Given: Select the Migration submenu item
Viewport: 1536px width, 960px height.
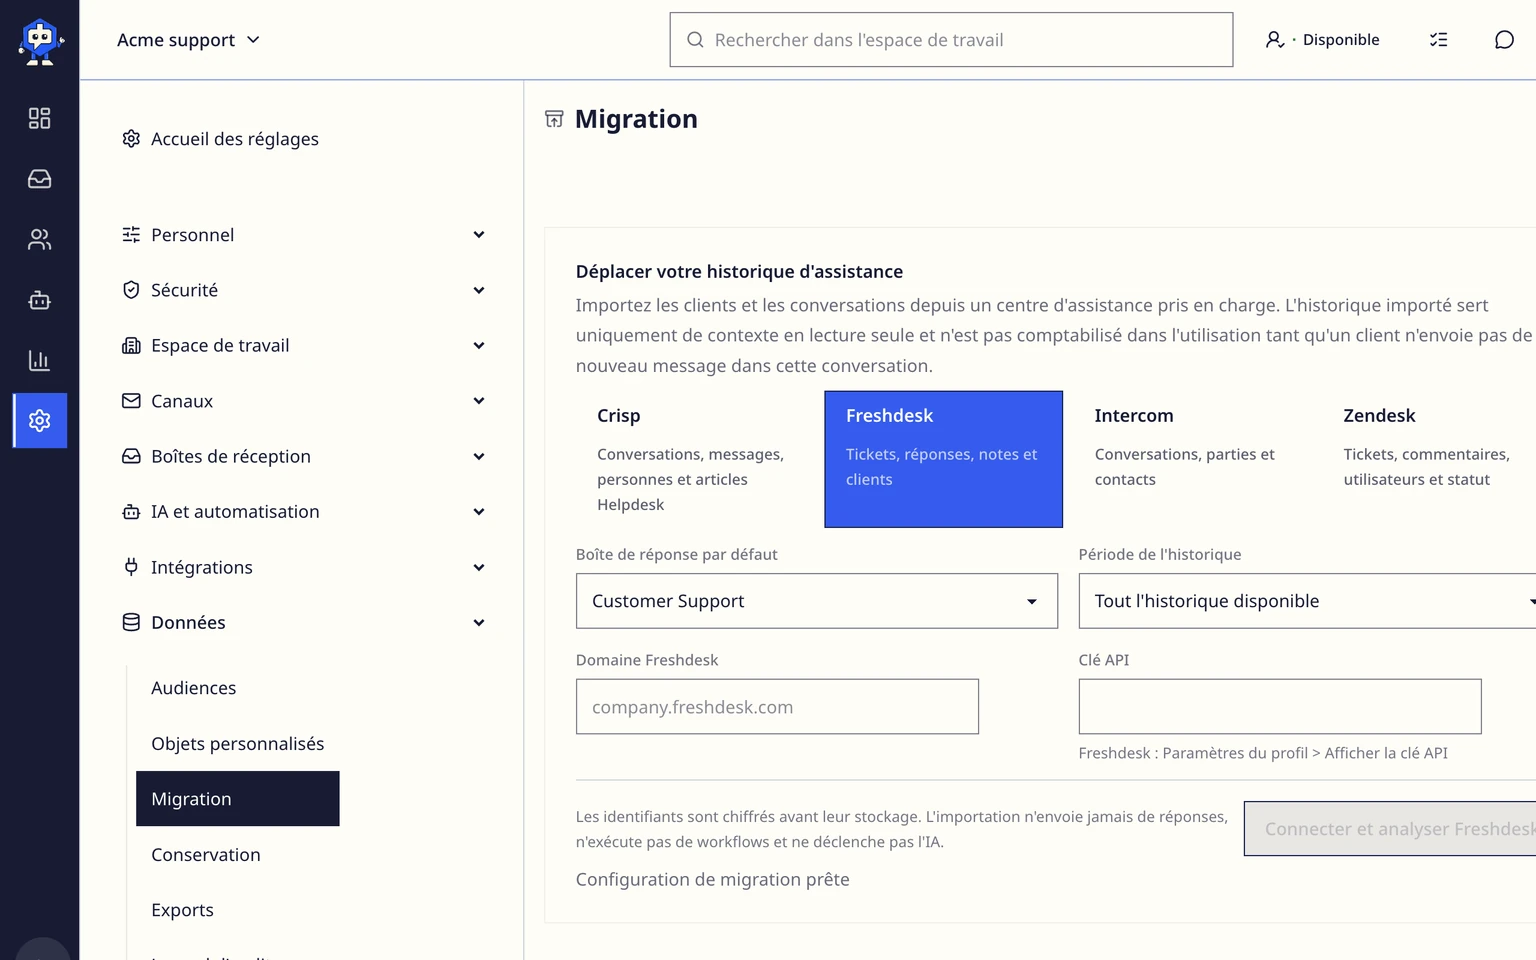Looking at the screenshot, I should pos(238,799).
